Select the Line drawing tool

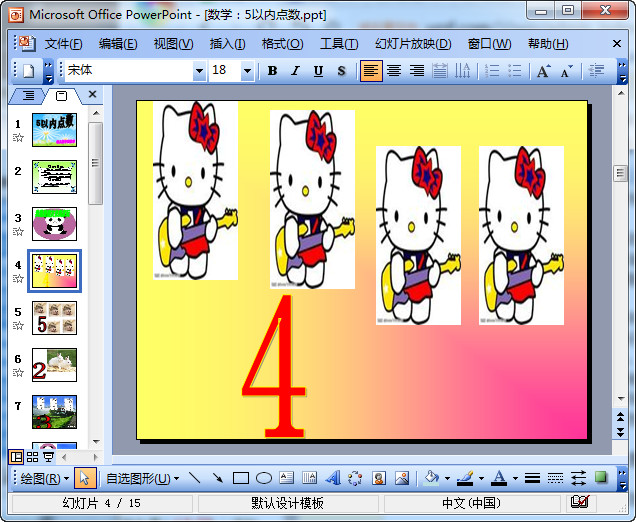[x=195, y=478]
